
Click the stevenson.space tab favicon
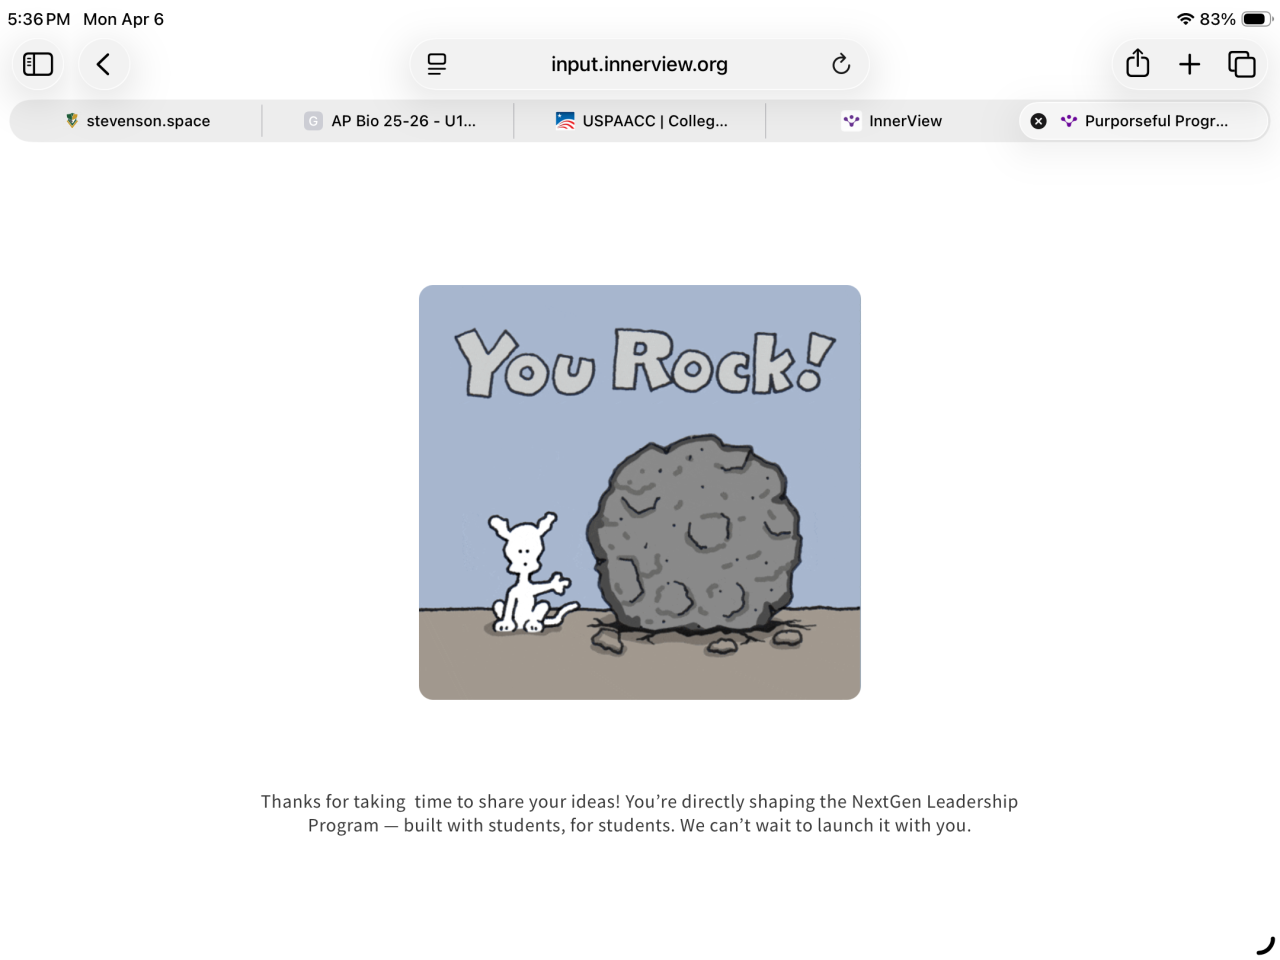click(72, 121)
